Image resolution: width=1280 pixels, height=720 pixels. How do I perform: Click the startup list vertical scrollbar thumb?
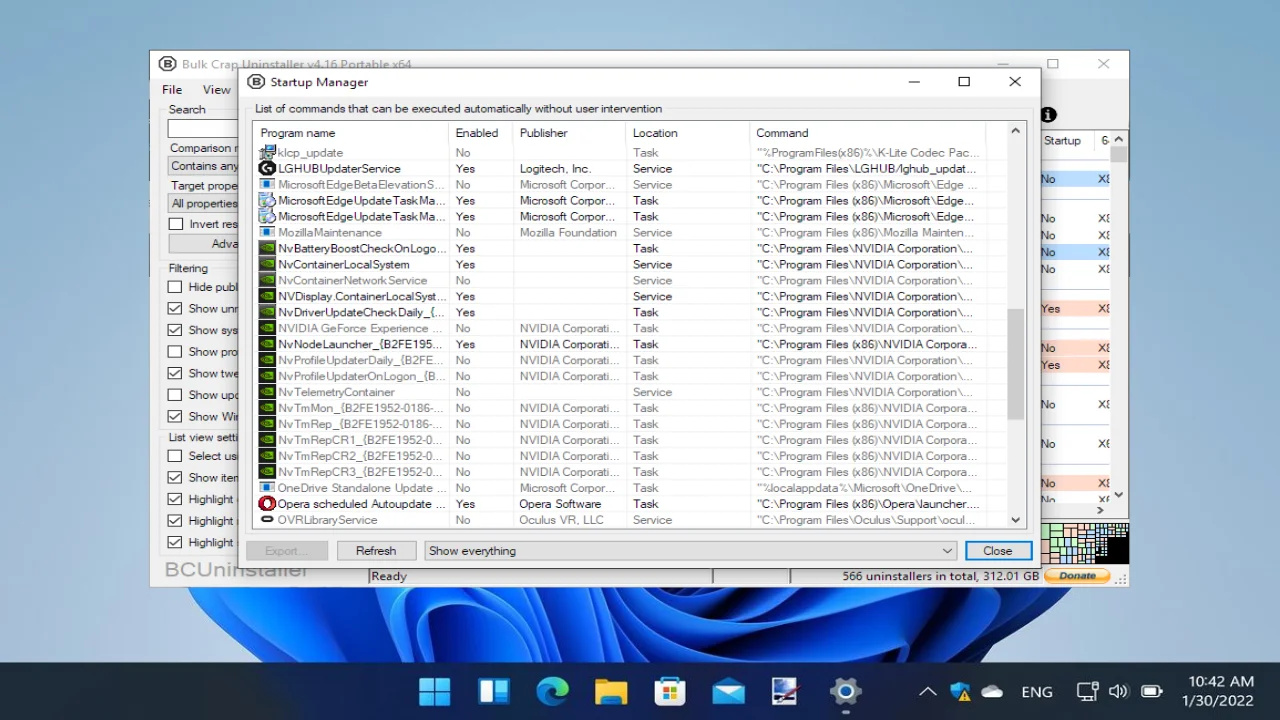click(1016, 364)
